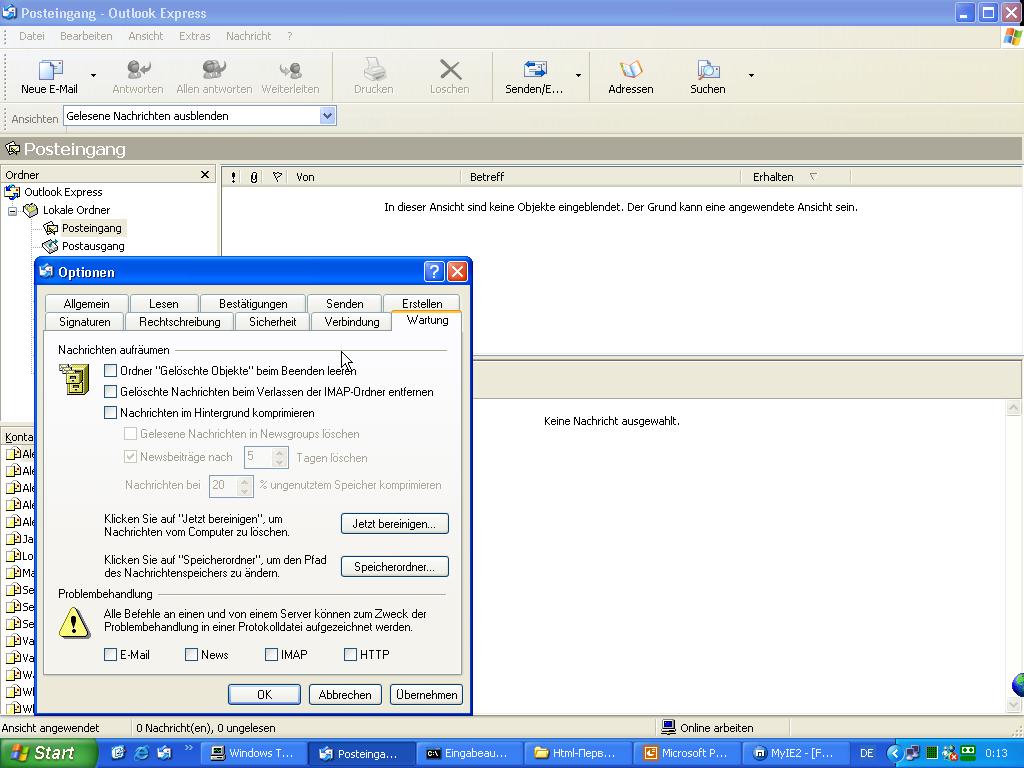Close the Ordner pane with X
Screen dimensions: 1024x768
205,174
